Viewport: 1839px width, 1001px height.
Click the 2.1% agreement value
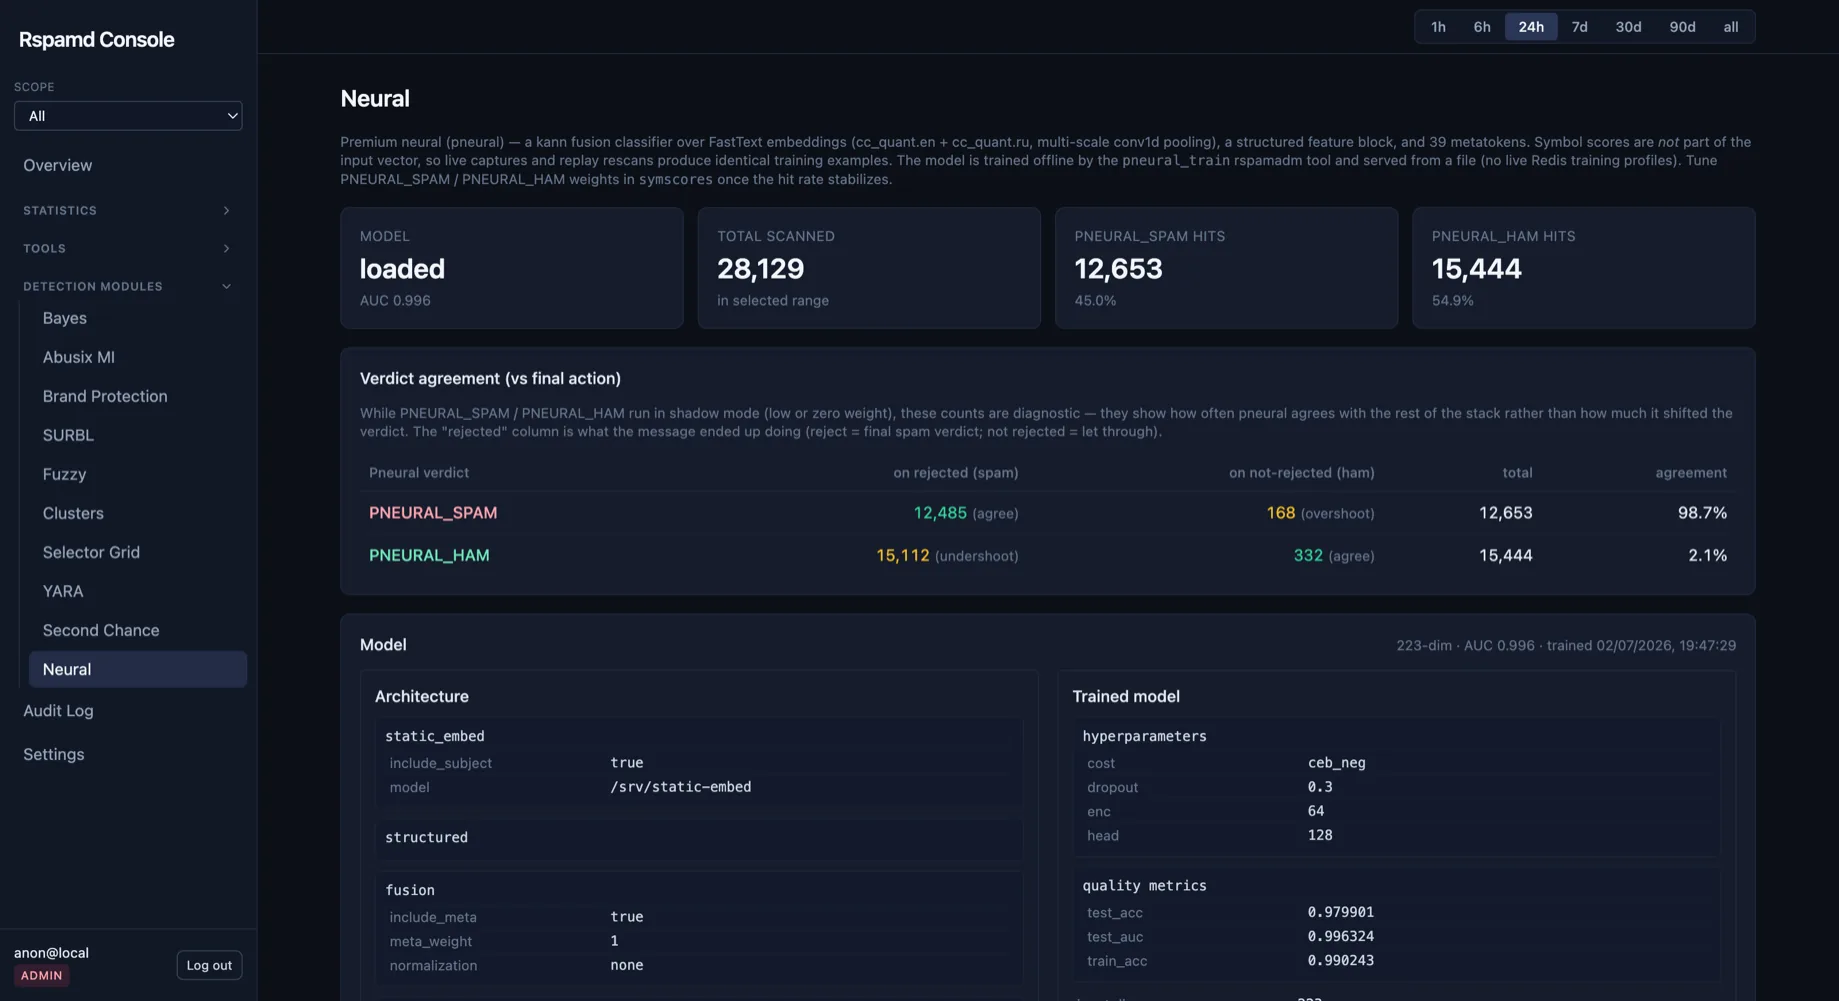[1707, 556]
